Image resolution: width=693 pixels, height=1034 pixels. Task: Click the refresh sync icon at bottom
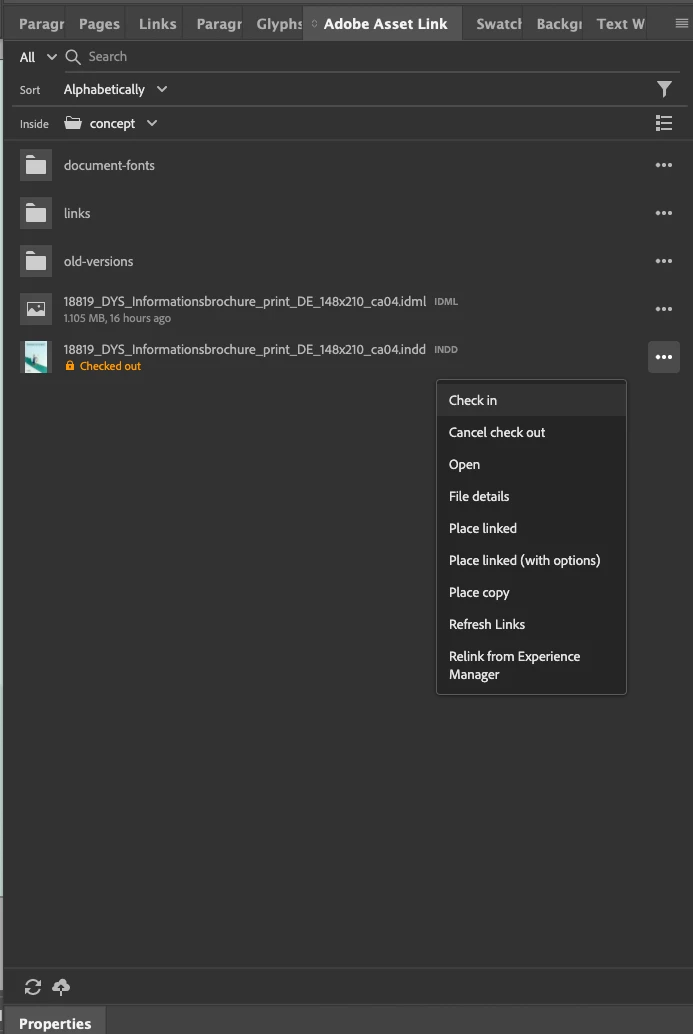click(33, 987)
